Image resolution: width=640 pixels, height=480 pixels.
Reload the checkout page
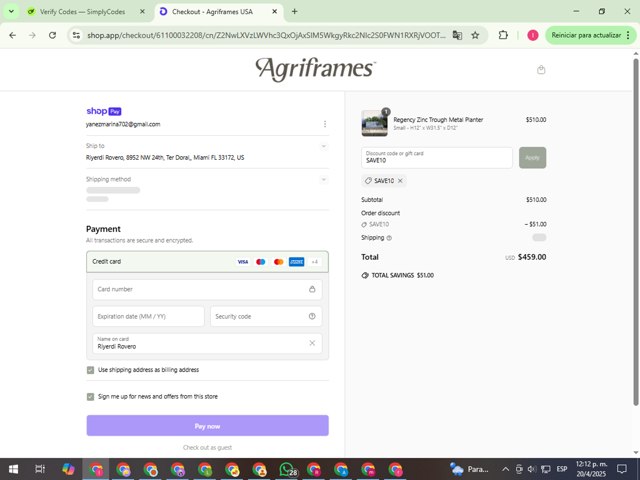52,36
